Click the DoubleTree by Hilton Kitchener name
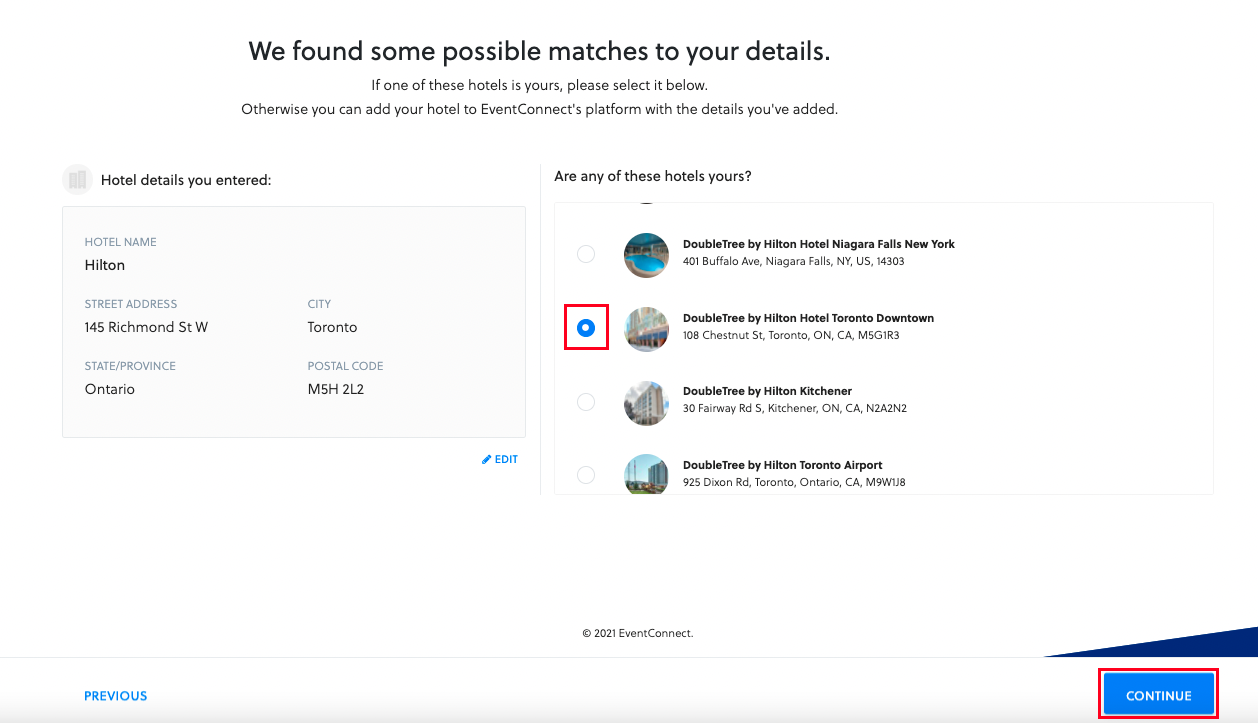This screenshot has height=723, width=1258. tap(767, 391)
